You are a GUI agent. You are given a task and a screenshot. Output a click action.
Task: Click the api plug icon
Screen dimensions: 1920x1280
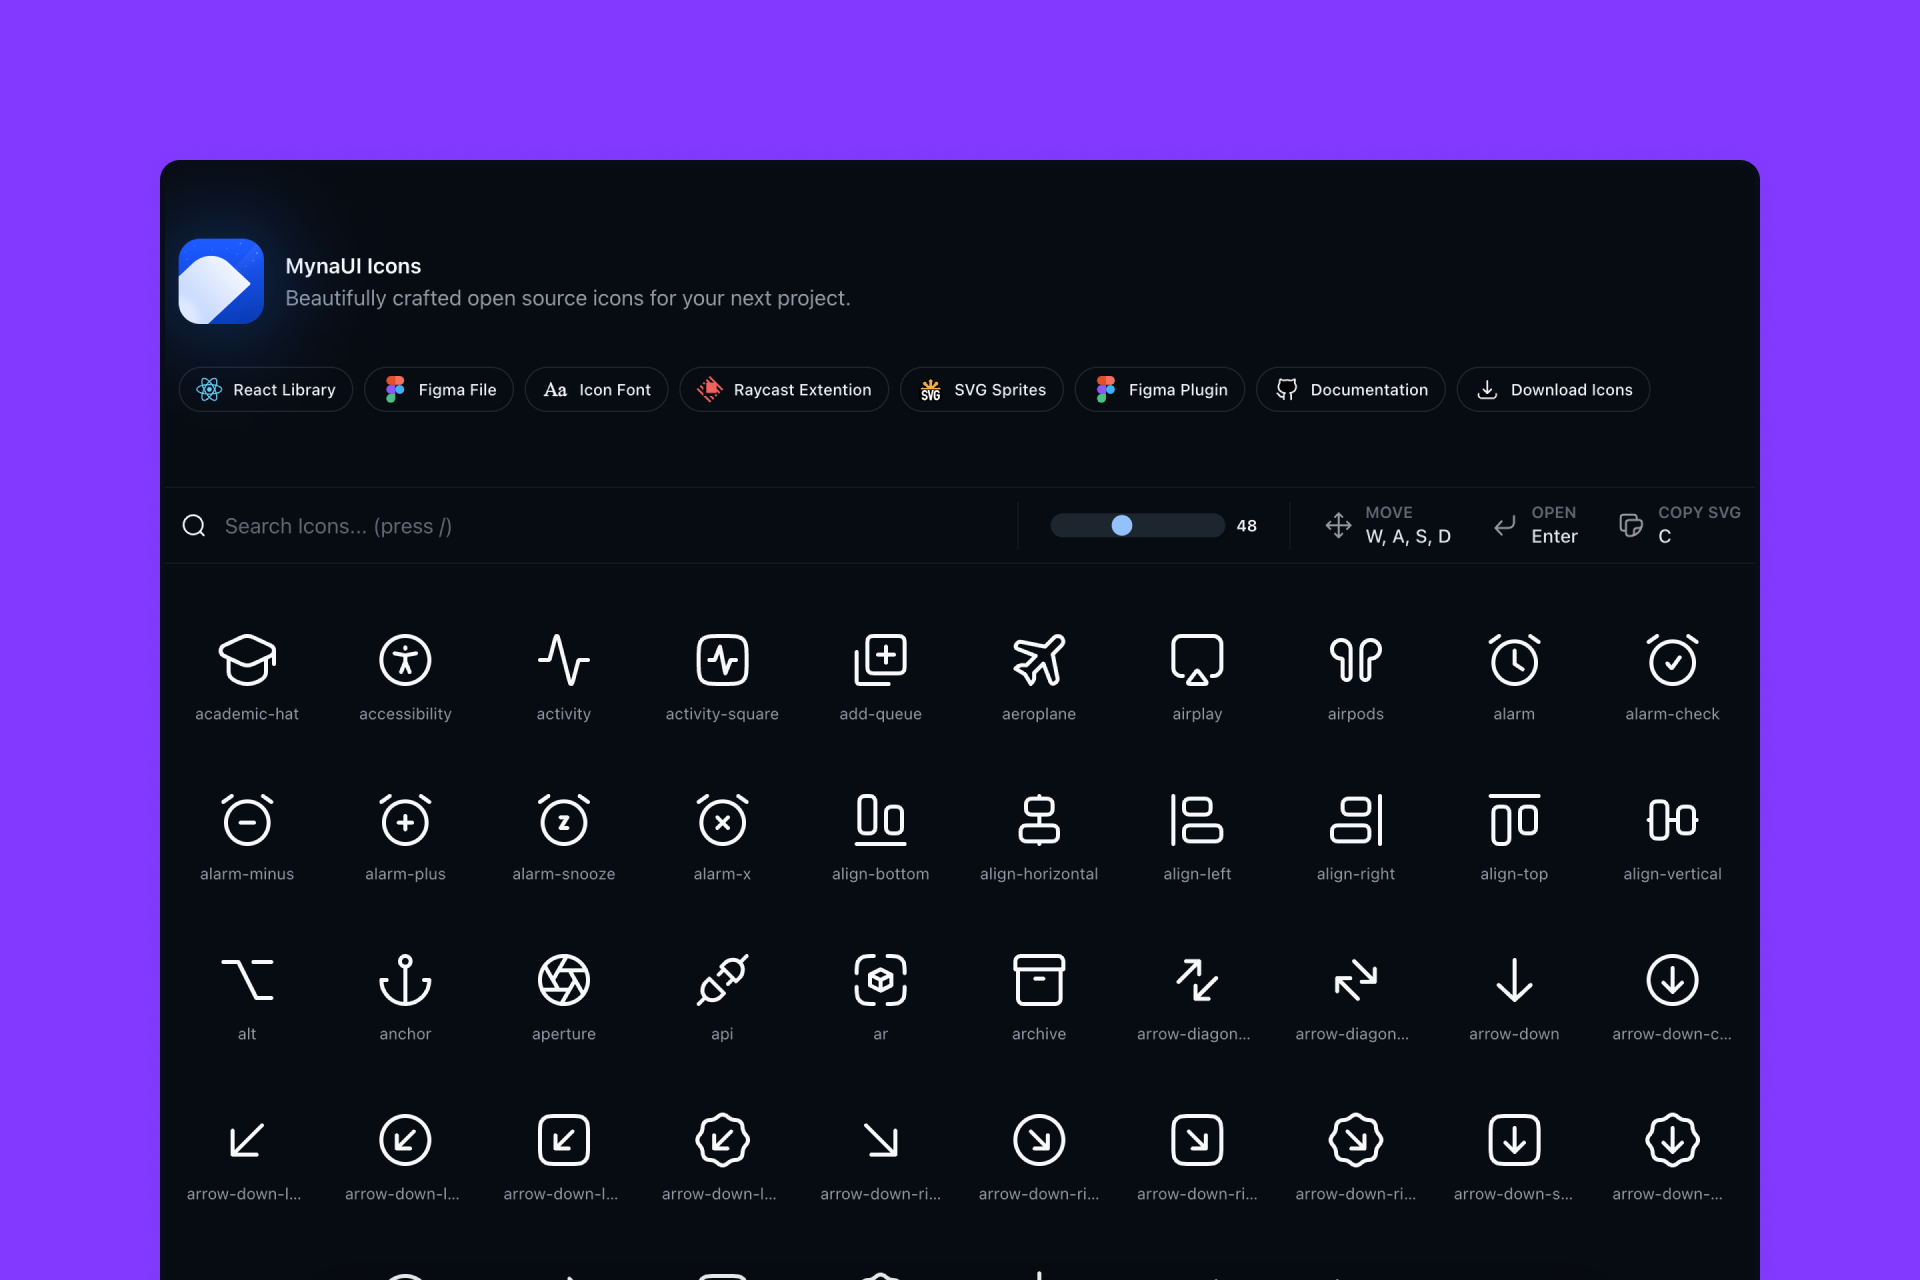click(x=722, y=980)
